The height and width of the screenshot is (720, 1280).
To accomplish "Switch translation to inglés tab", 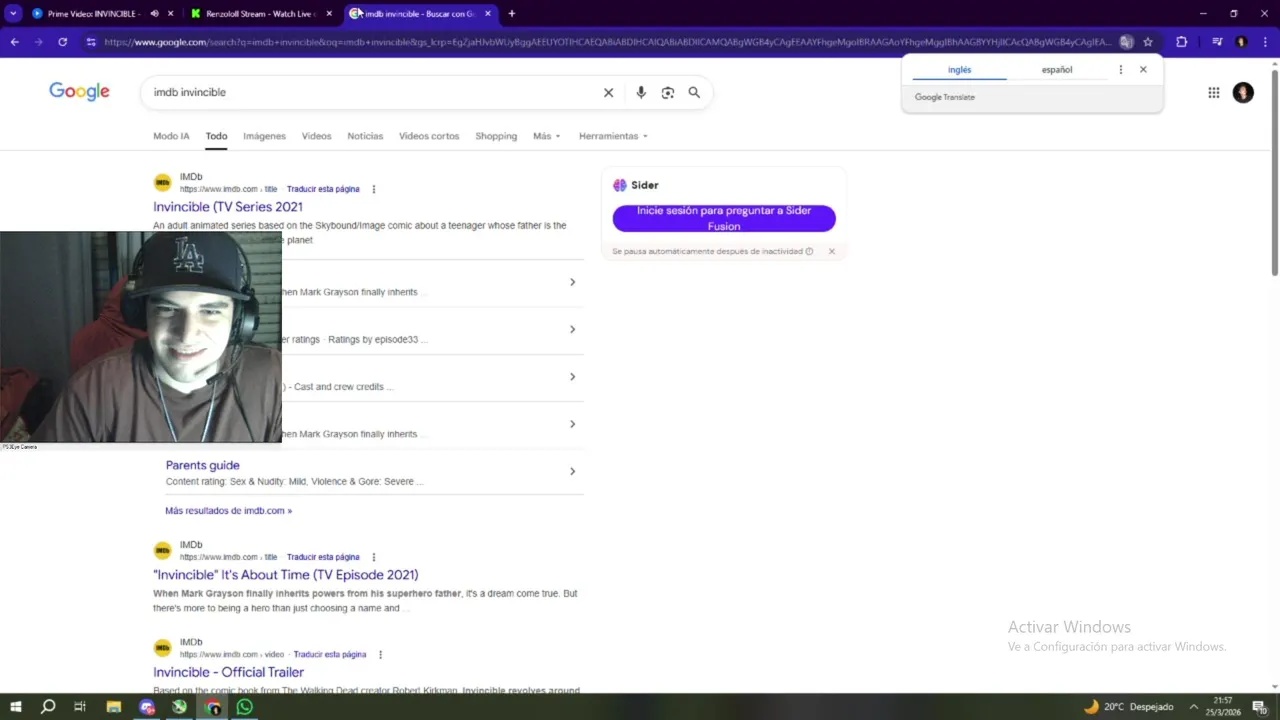I will [959, 70].
